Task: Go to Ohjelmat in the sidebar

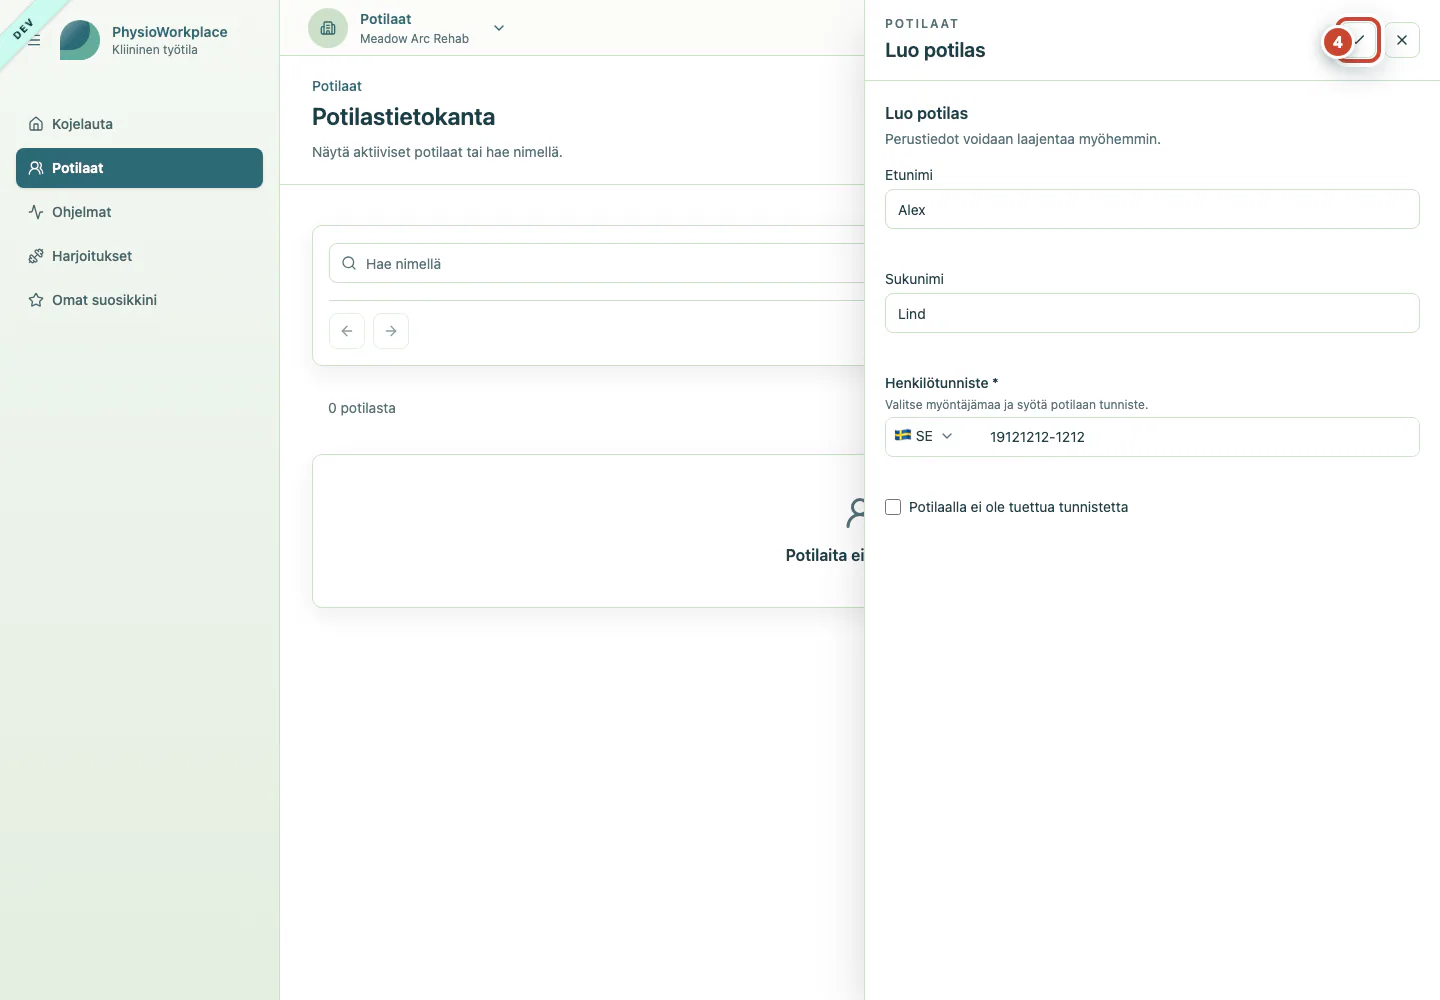Action: click(139, 212)
